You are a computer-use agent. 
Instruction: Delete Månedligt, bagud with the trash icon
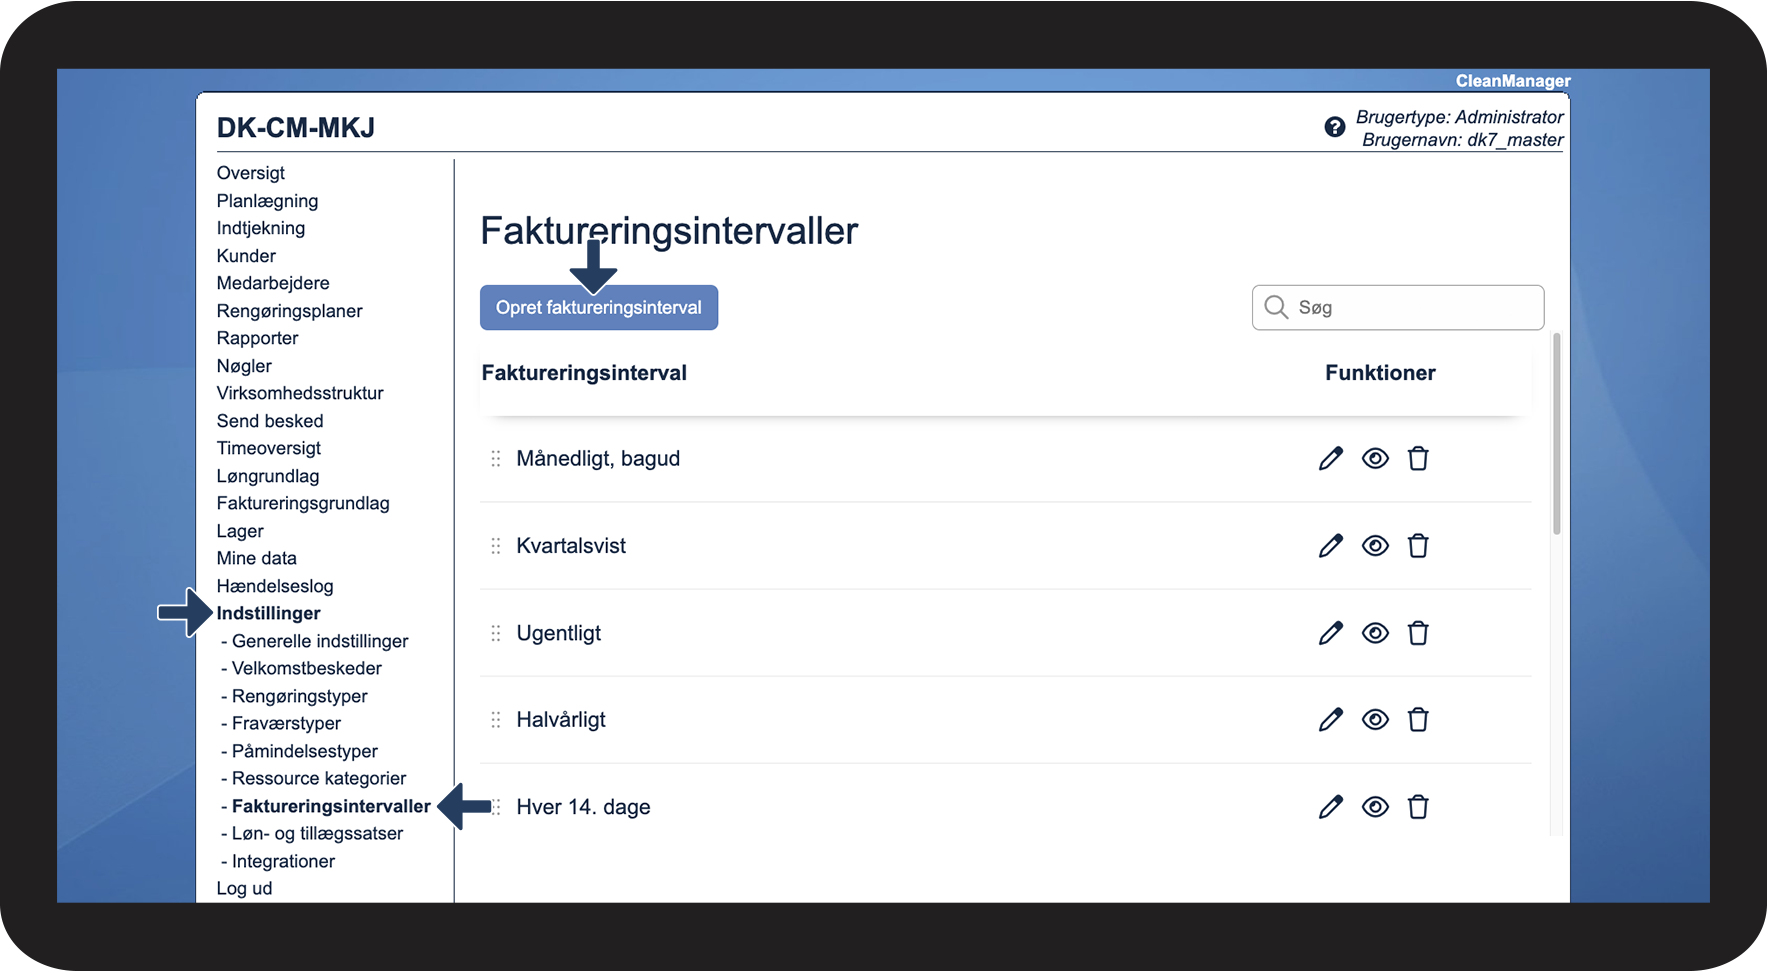click(x=1418, y=459)
